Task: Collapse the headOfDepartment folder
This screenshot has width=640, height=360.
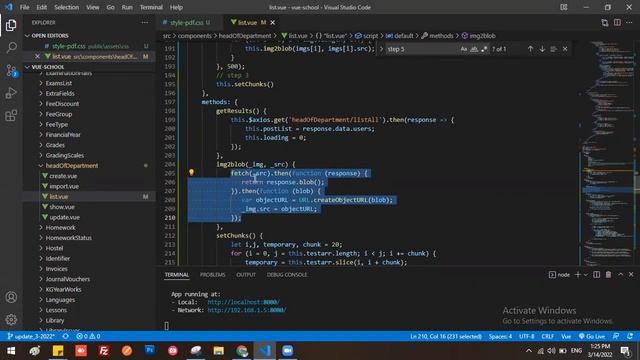Action: (71, 165)
